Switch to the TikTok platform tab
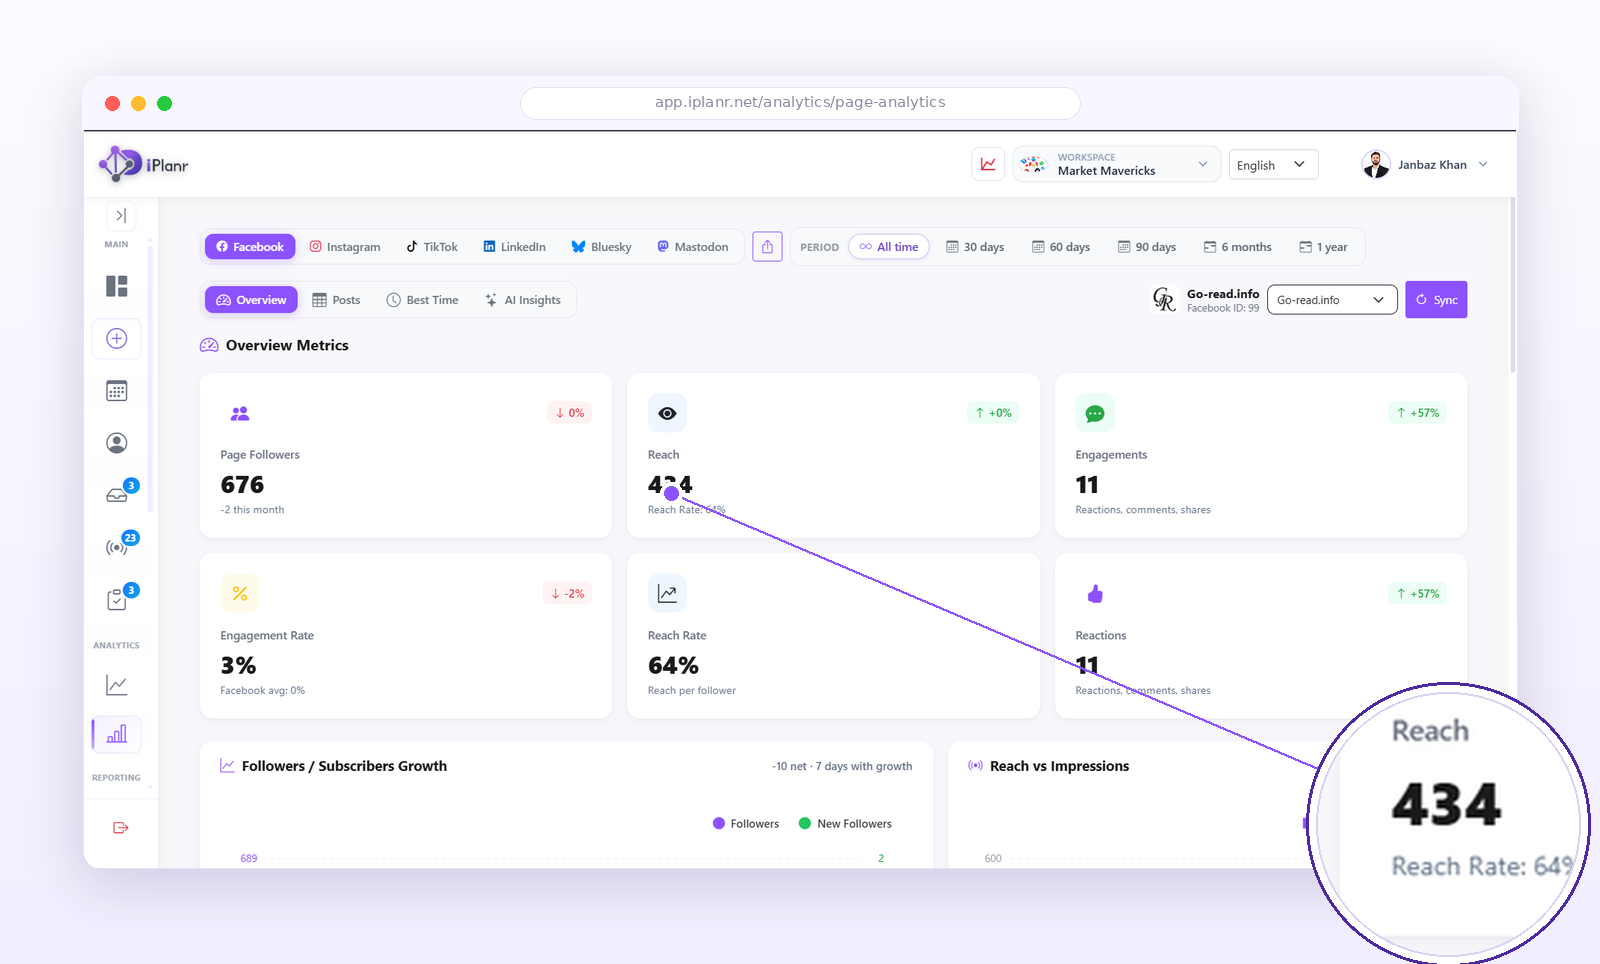Screen dimensions: 1600x964 pyautogui.click(x=432, y=247)
